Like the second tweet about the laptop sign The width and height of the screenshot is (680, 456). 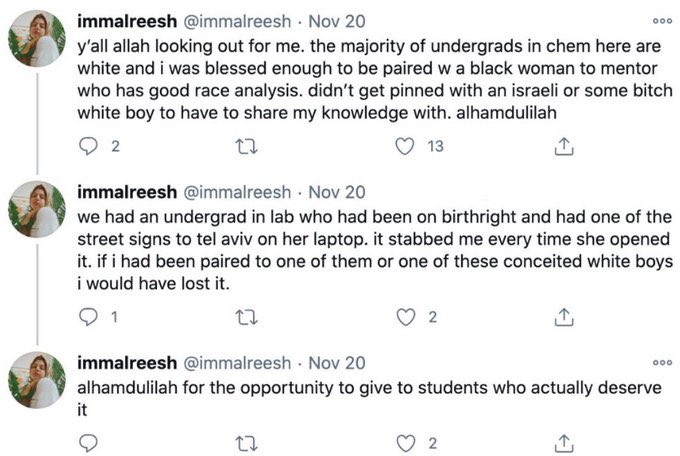(405, 319)
